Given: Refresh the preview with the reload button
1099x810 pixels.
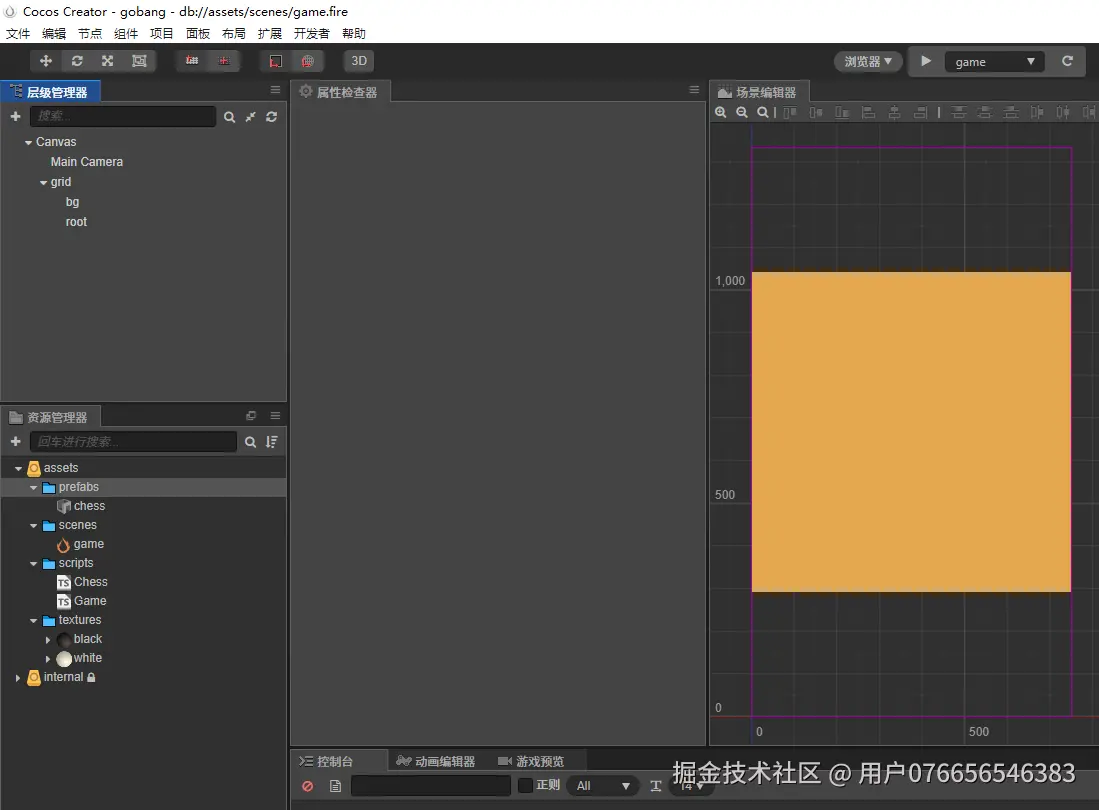Looking at the screenshot, I should 1068,61.
